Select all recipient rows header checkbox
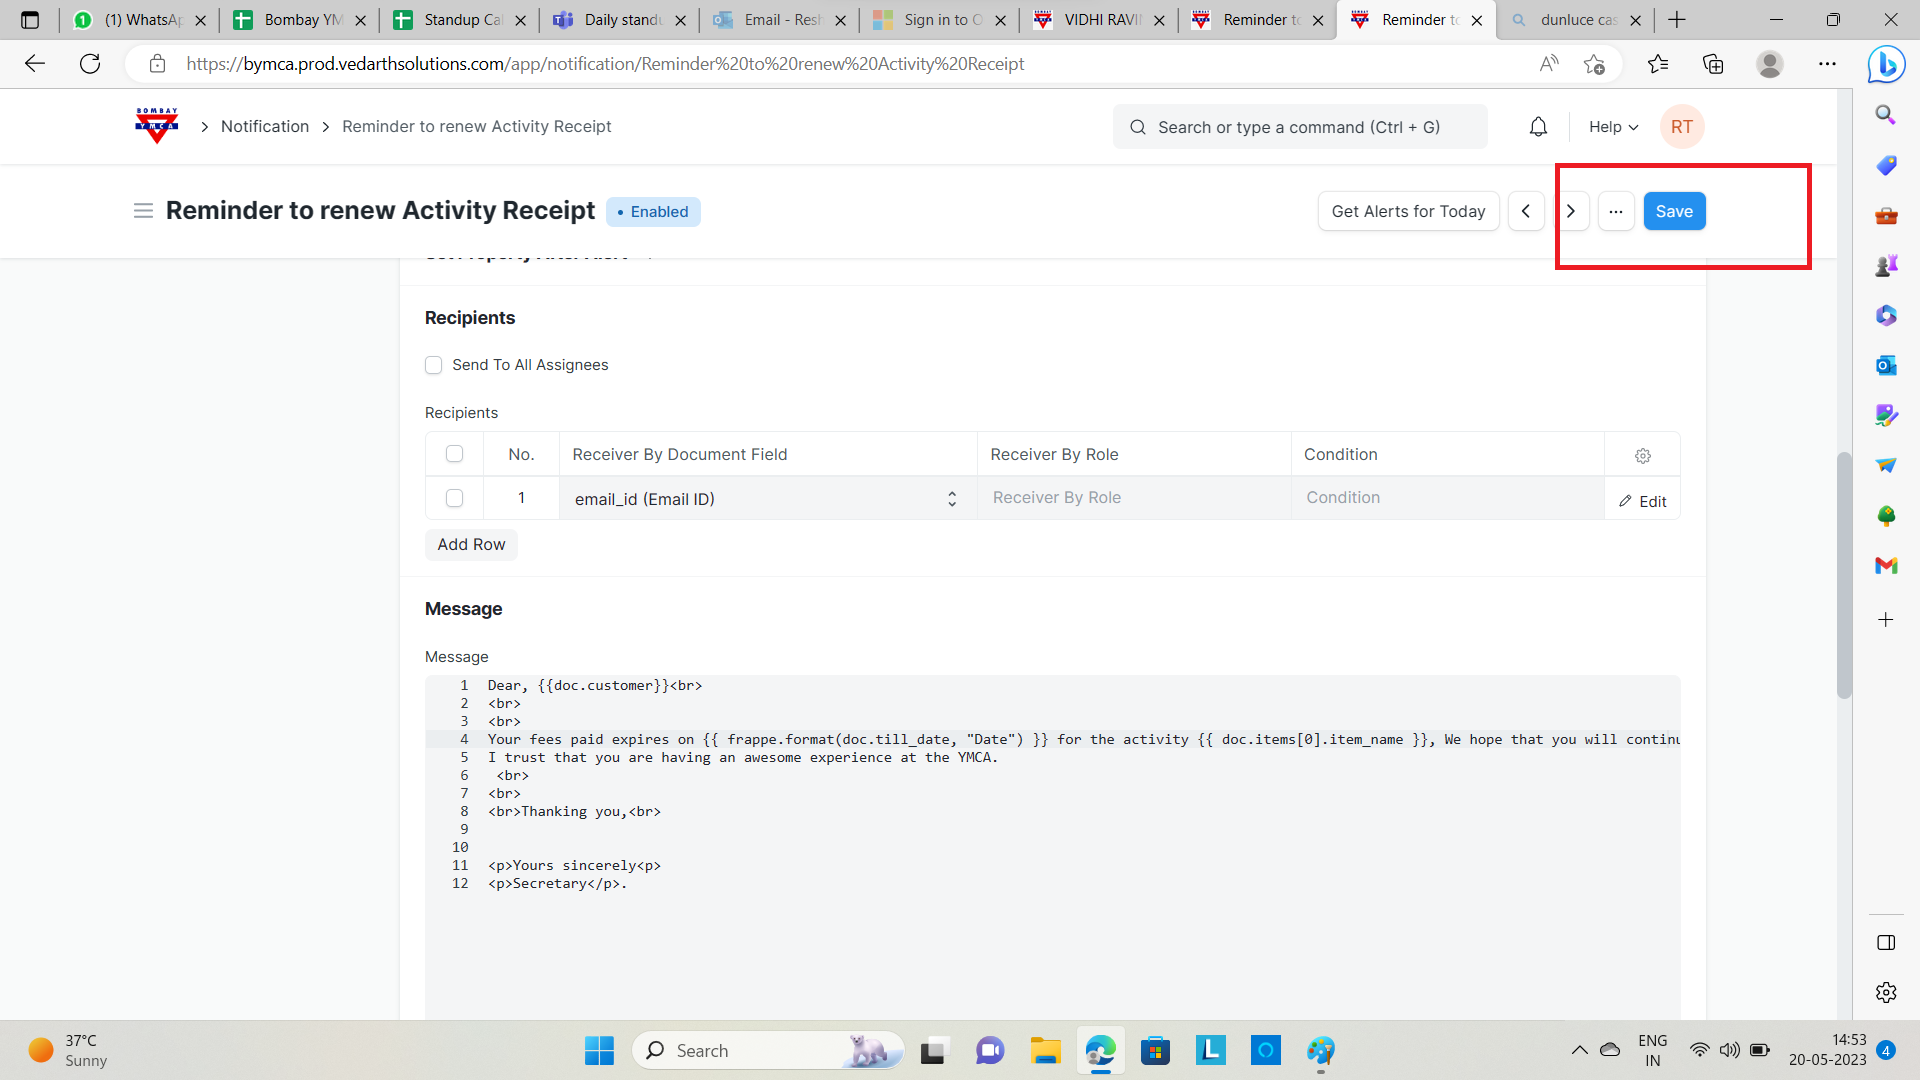Image resolution: width=1920 pixels, height=1080 pixels. 455,454
